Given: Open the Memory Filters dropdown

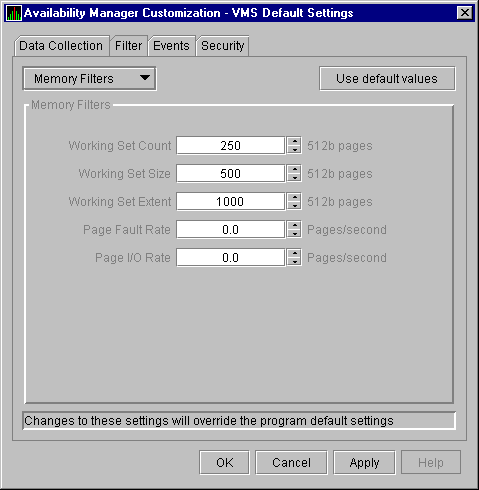Looking at the screenshot, I should 89,79.
